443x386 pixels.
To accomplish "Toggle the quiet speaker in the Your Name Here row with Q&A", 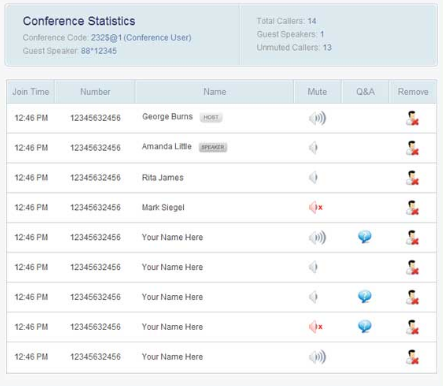I will point(313,297).
